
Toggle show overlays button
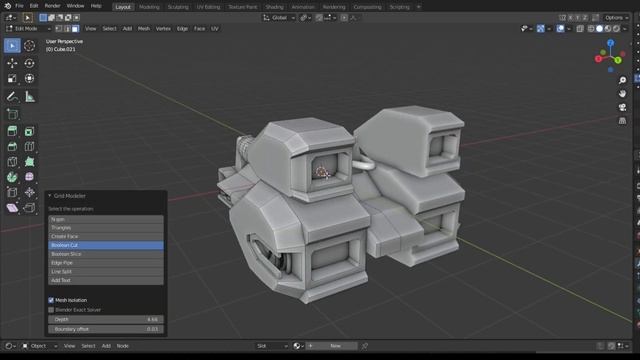coord(560,29)
